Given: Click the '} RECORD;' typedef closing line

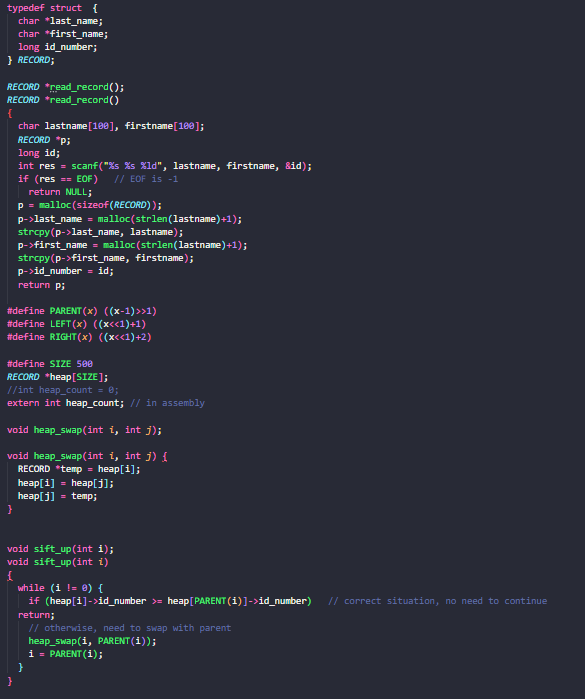Looking at the screenshot, I should (x=31, y=60).
